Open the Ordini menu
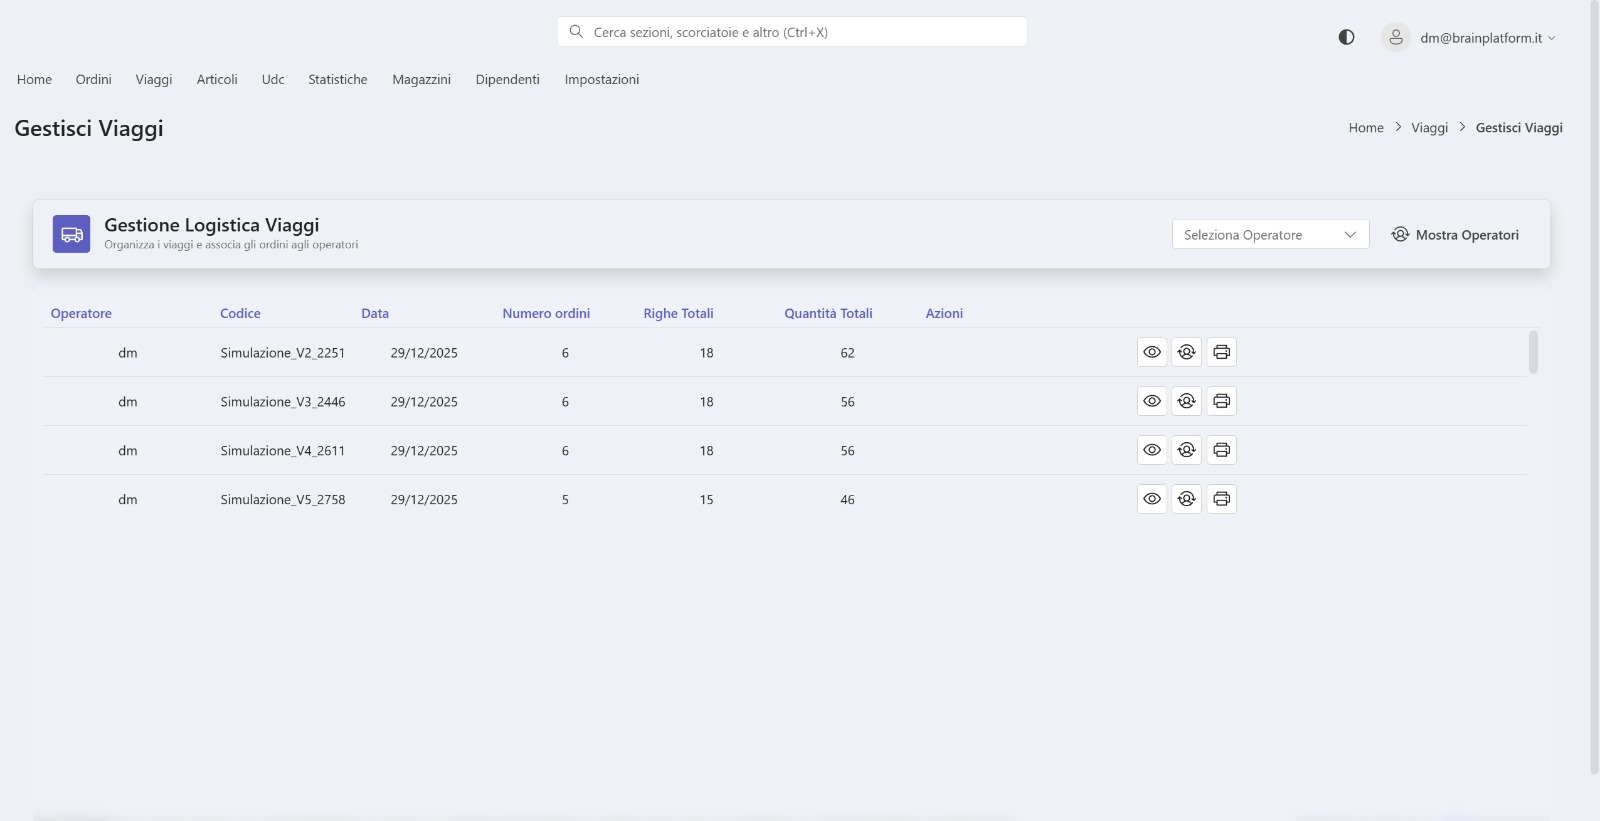 pos(93,79)
